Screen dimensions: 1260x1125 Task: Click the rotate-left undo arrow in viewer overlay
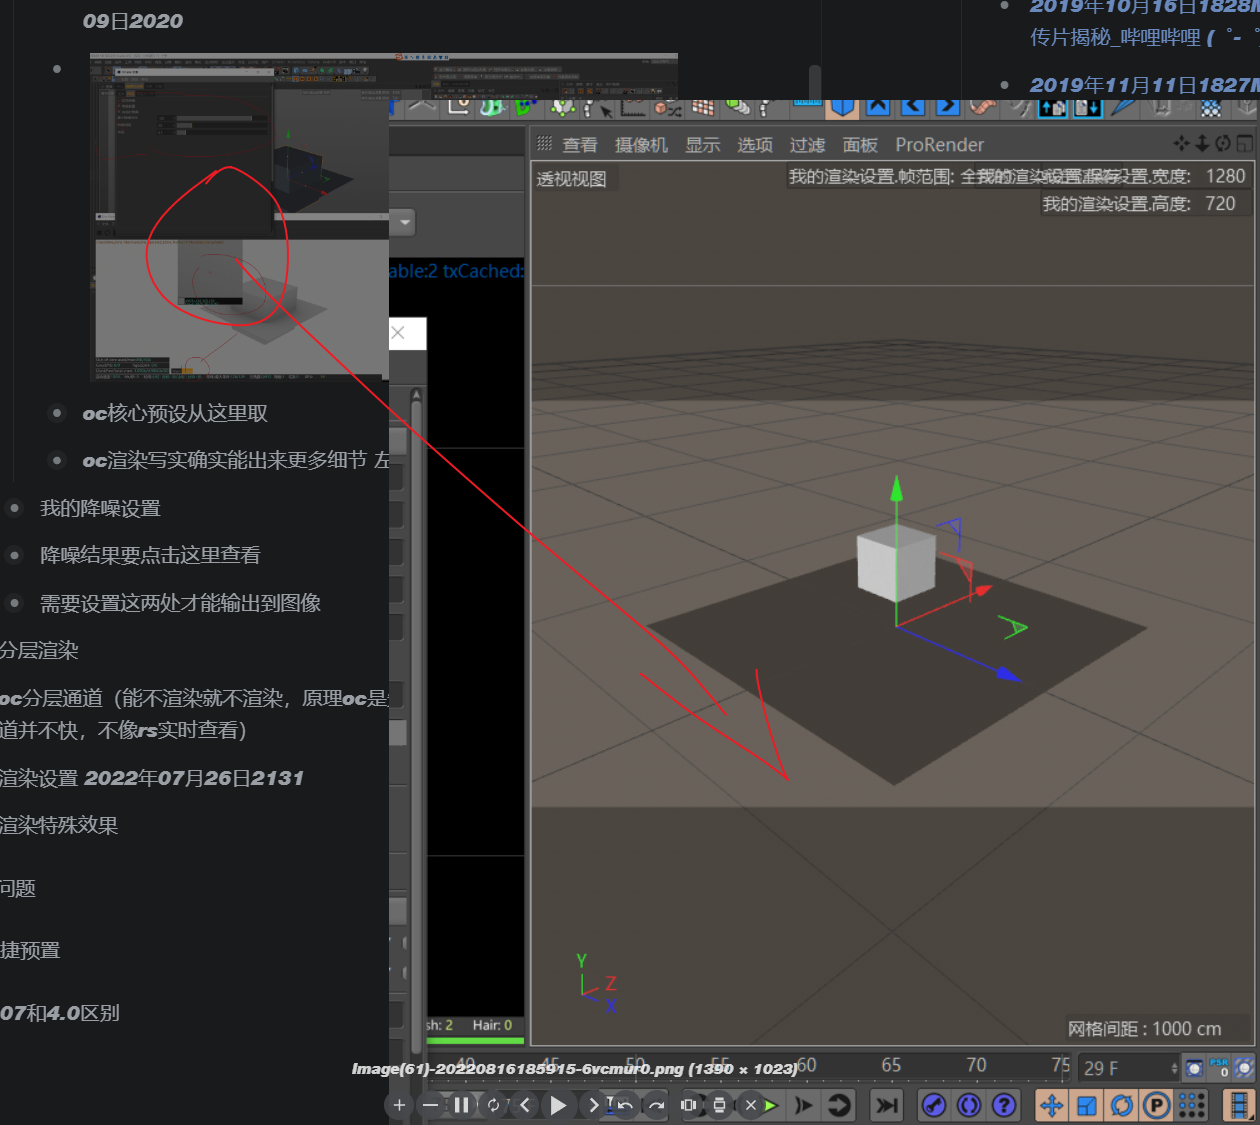pyautogui.click(x=623, y=1105)
